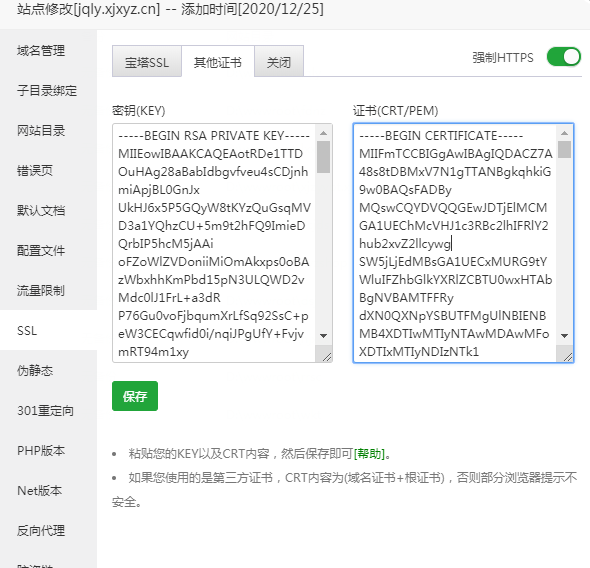Click inside the 密钥(KEY) text area
Viewport: 590px width, 568px height.
(214, 243)
